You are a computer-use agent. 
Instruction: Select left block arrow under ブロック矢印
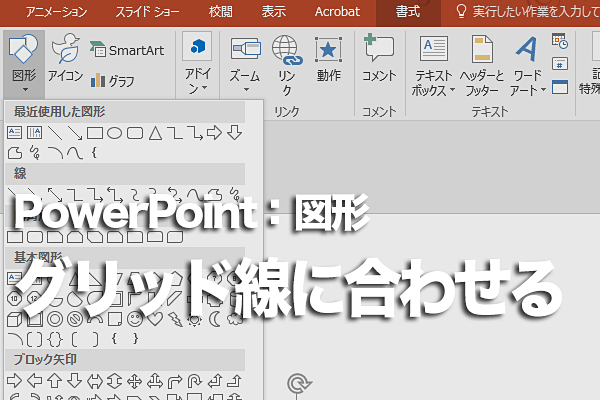(34, 381)
